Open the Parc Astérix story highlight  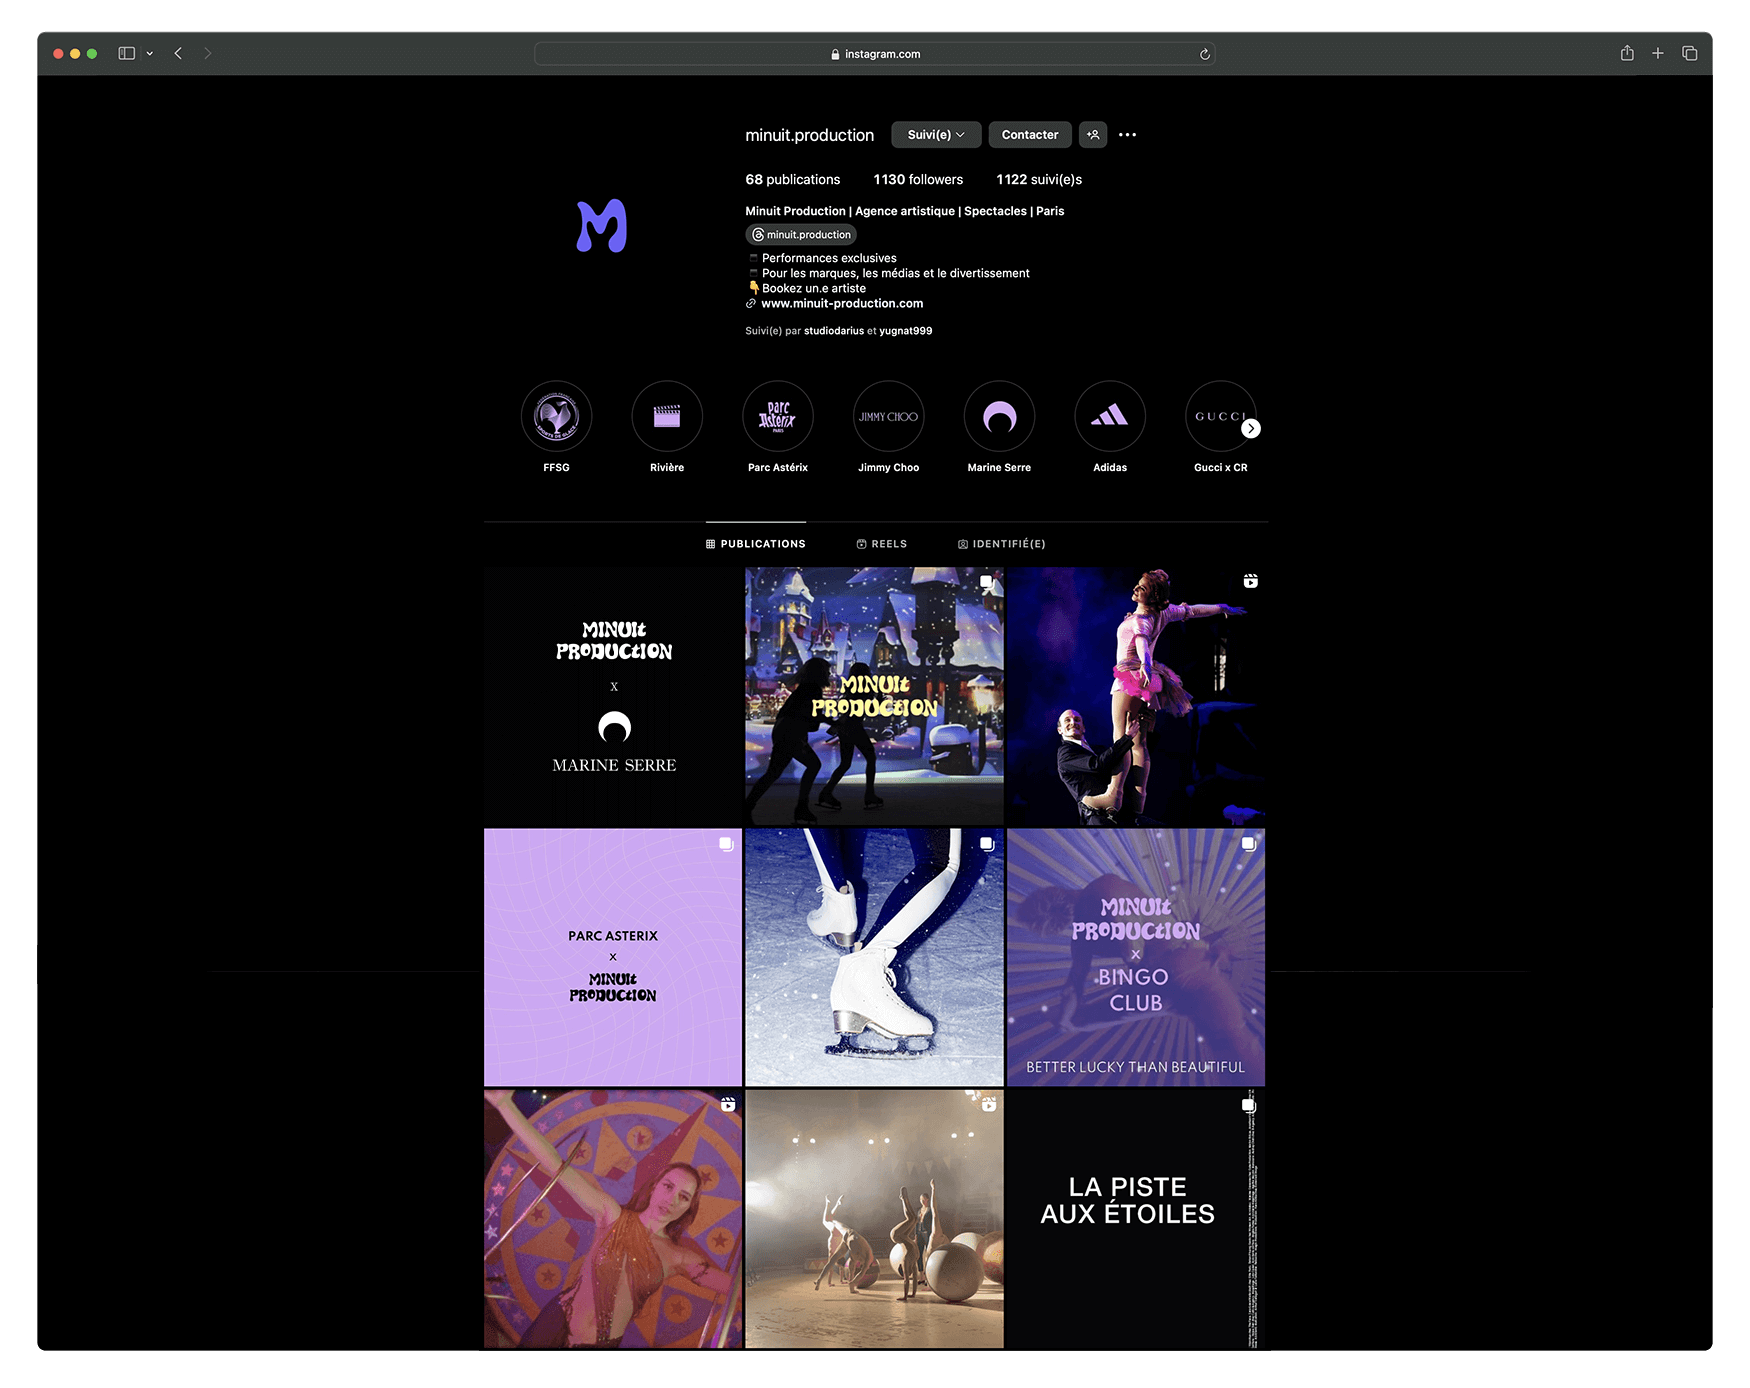[777, 417]
